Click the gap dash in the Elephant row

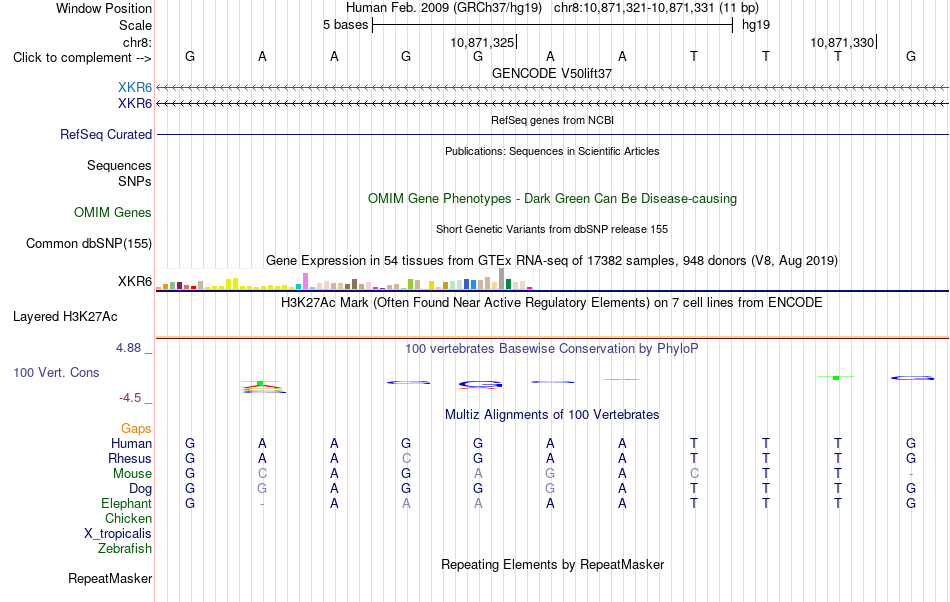pyautogui.click(x=262, y=504)
